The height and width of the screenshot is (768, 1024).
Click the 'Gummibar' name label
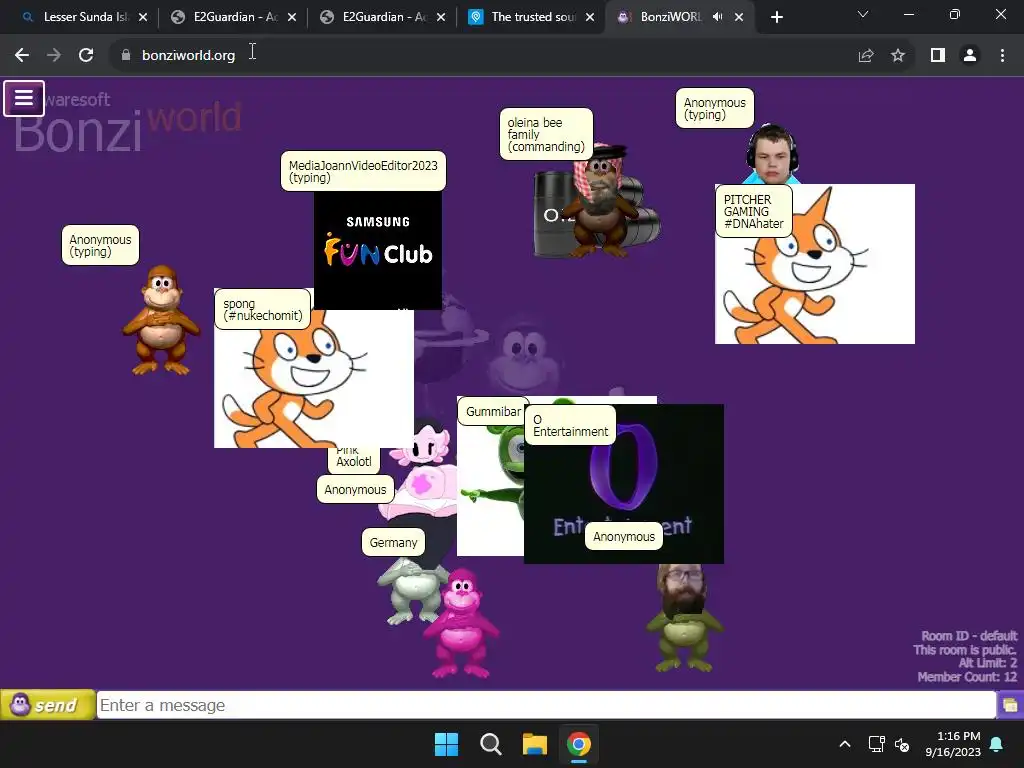493,411
